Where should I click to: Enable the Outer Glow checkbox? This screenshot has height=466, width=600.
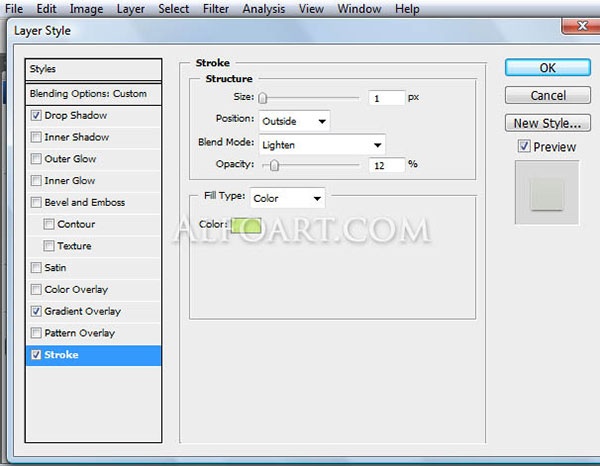pyautogui.click(x=36, y=159)
